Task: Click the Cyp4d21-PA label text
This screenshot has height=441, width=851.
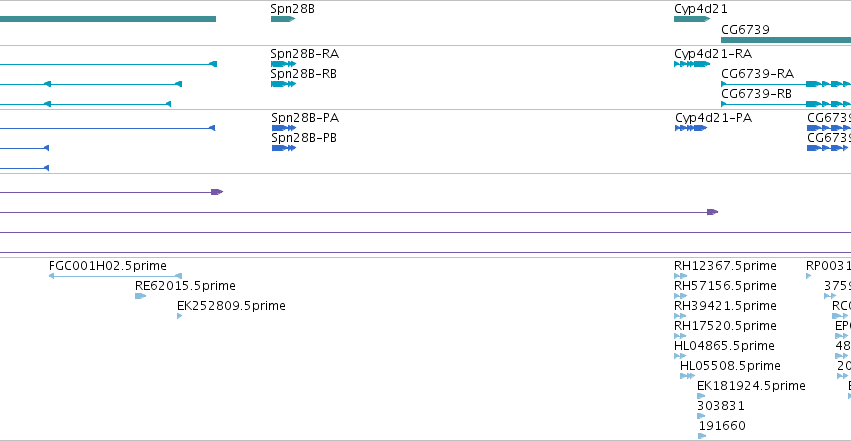Action: pos(714,118)
